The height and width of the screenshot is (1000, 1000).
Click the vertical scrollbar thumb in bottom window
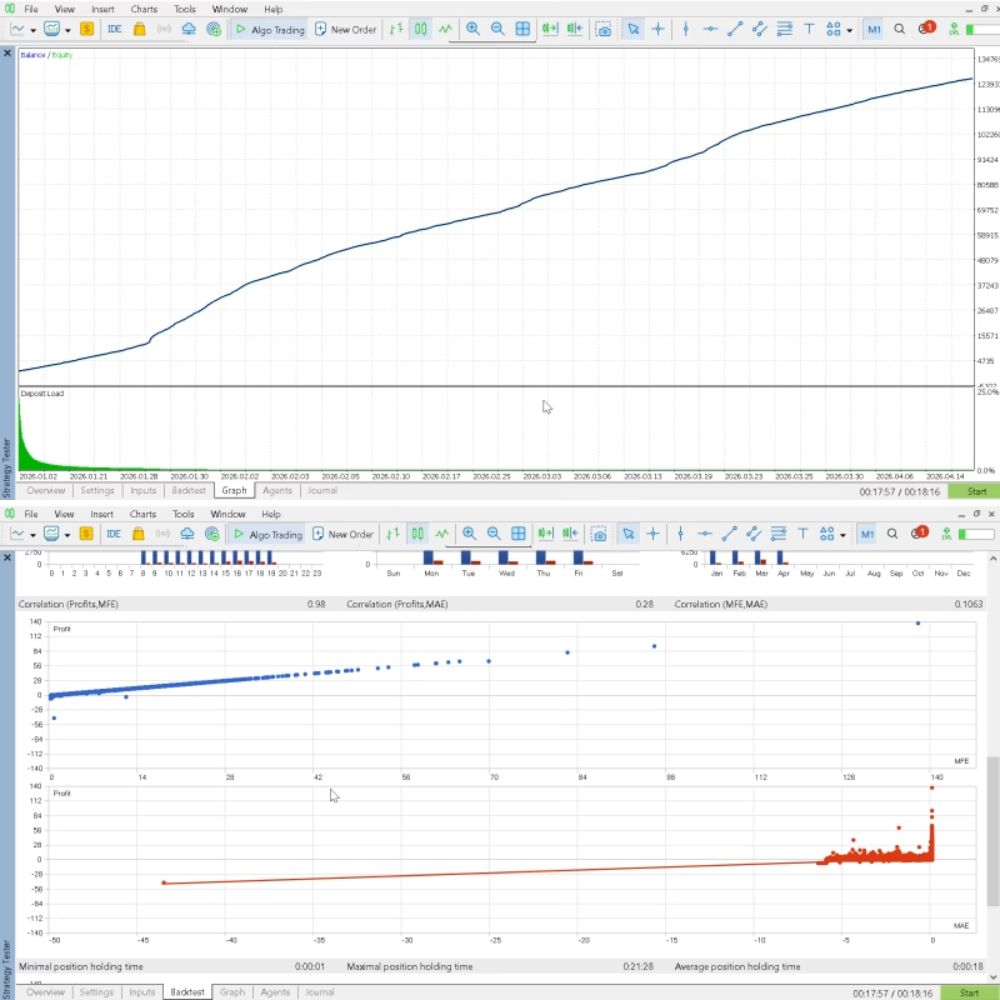(x=993, y=831)
